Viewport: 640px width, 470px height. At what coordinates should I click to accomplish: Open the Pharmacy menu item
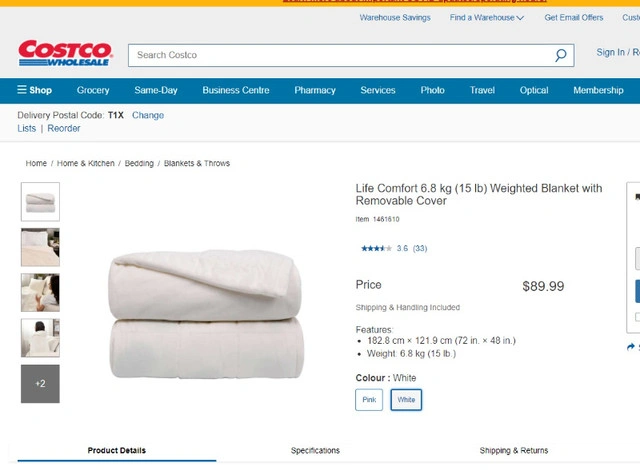(x=315, y=90)
